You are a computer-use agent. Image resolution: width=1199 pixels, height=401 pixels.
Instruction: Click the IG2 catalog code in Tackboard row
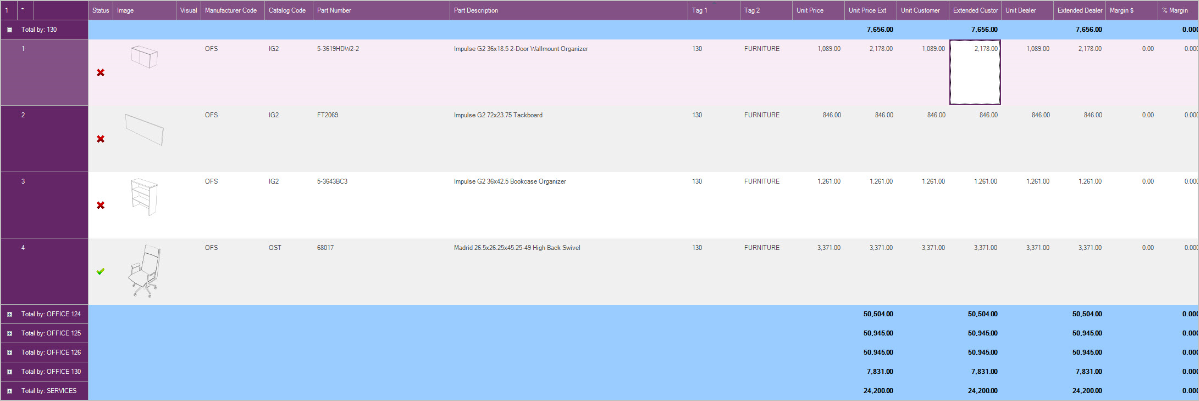coord(274,115)
